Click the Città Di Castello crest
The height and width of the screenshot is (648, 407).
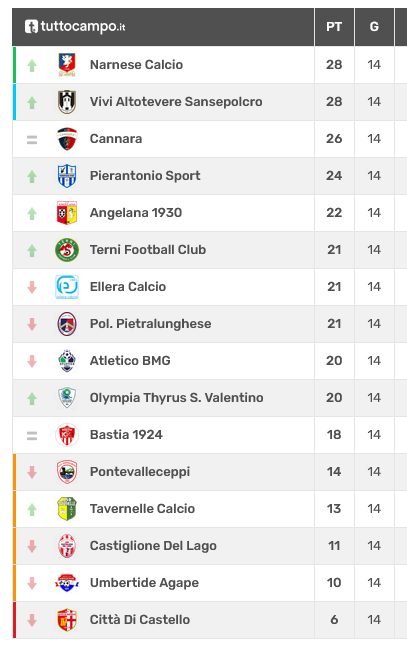coord(67,619)
